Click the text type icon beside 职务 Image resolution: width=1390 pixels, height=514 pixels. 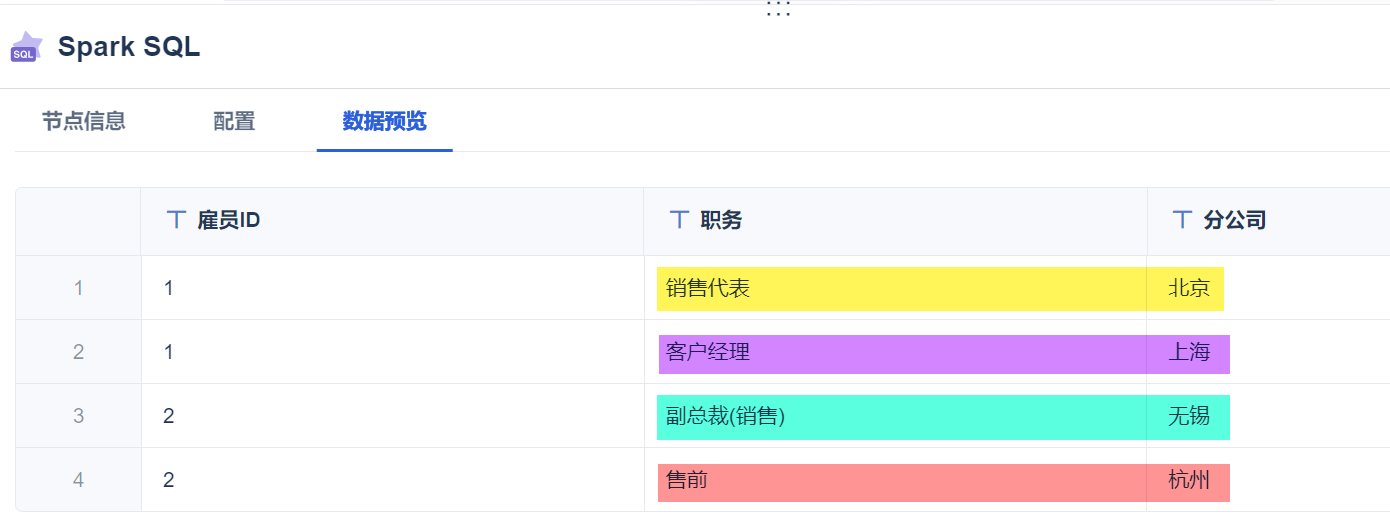point(679,220)
